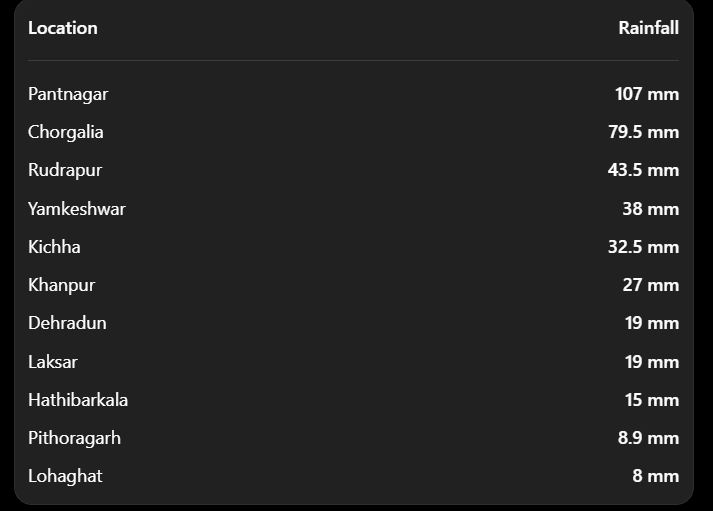The height and width of the screenshot is (511, 713).
Task: Click the Rainfall column header
Action: (x=648, y=28)
